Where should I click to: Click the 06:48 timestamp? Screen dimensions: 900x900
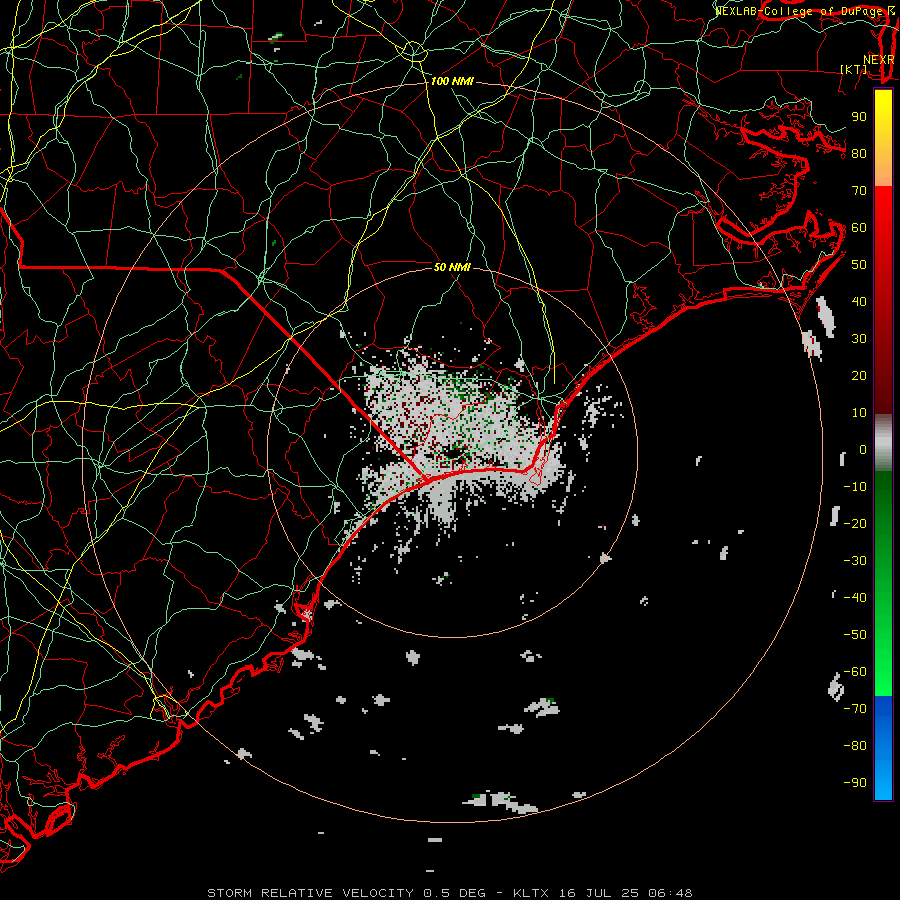point(671,893)
